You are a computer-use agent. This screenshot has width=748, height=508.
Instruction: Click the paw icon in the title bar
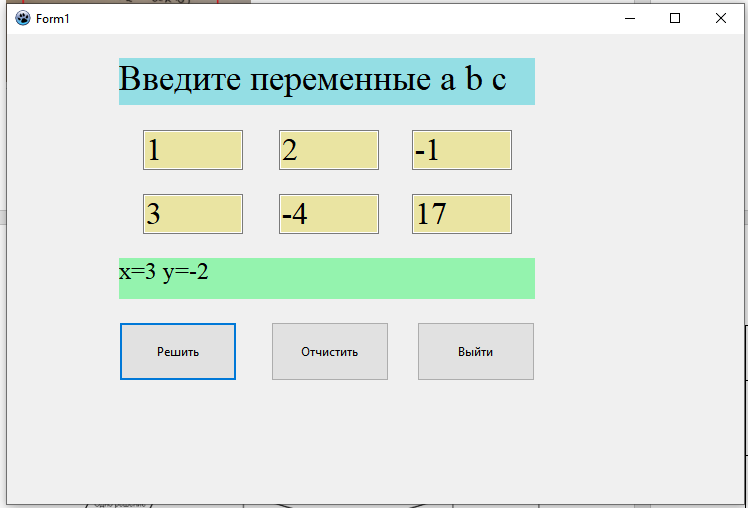[22, 19]
